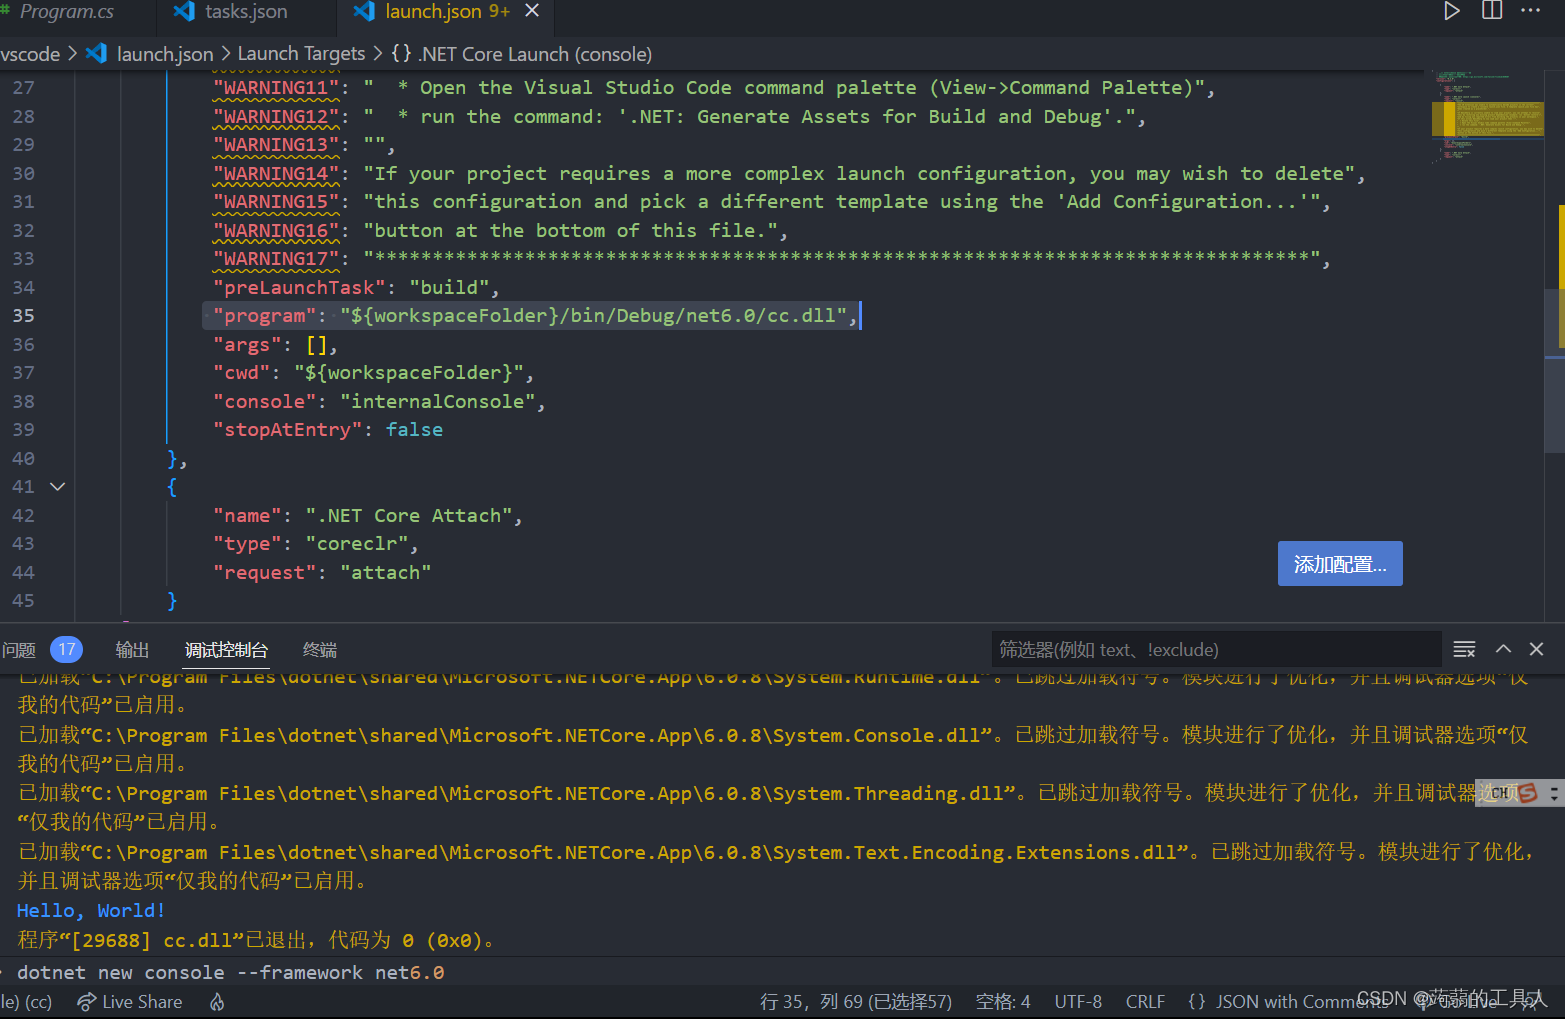
Task: Click JSON with Comments language mode
Action: (1302, 1002)
